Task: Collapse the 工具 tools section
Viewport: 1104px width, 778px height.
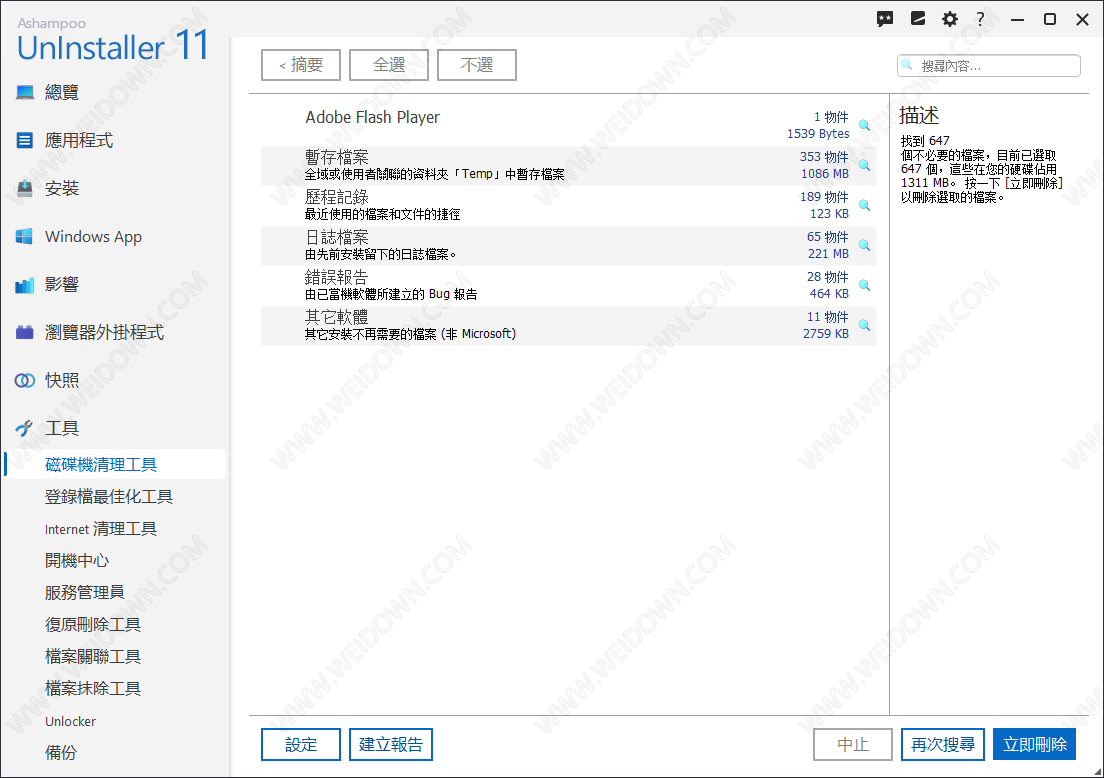Action: [x=62, y=429]
